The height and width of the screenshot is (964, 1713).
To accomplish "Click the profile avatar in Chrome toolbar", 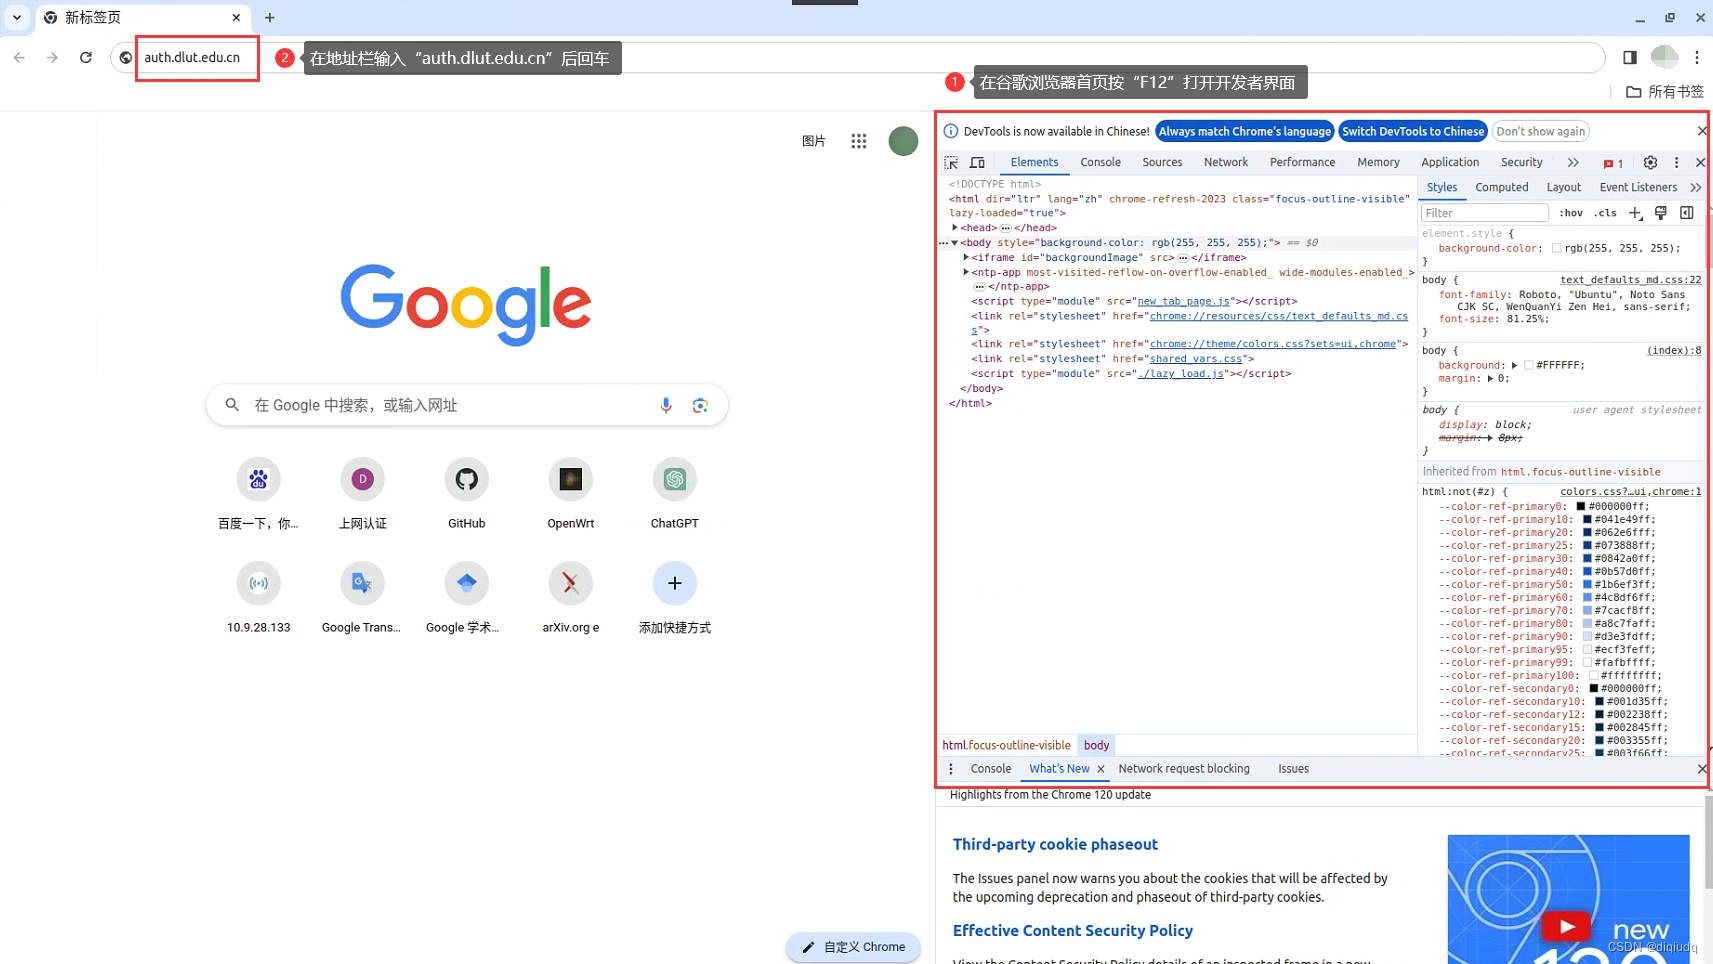I will click(x=1664, y=58).
